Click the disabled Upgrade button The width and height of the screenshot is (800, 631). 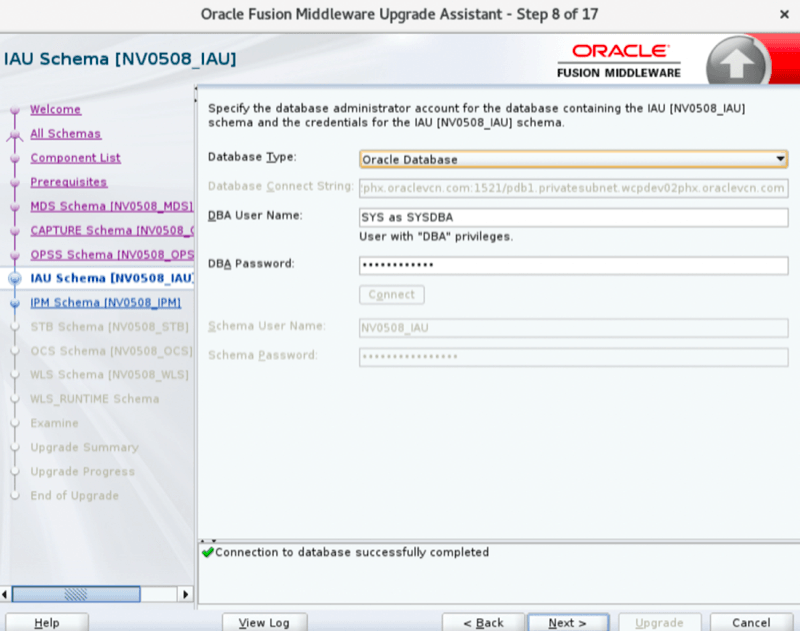[659, 622]
